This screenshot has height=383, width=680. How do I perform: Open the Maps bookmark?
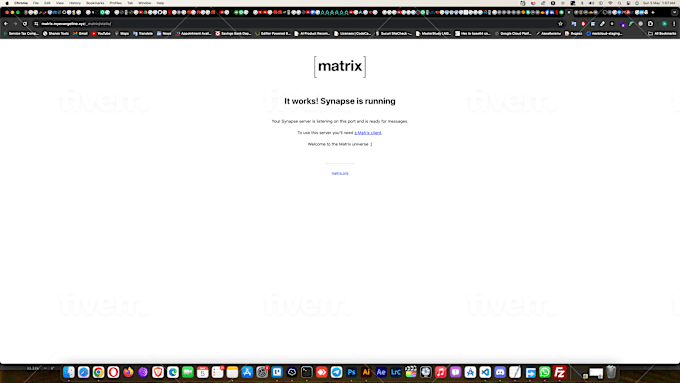pos(122,33)
